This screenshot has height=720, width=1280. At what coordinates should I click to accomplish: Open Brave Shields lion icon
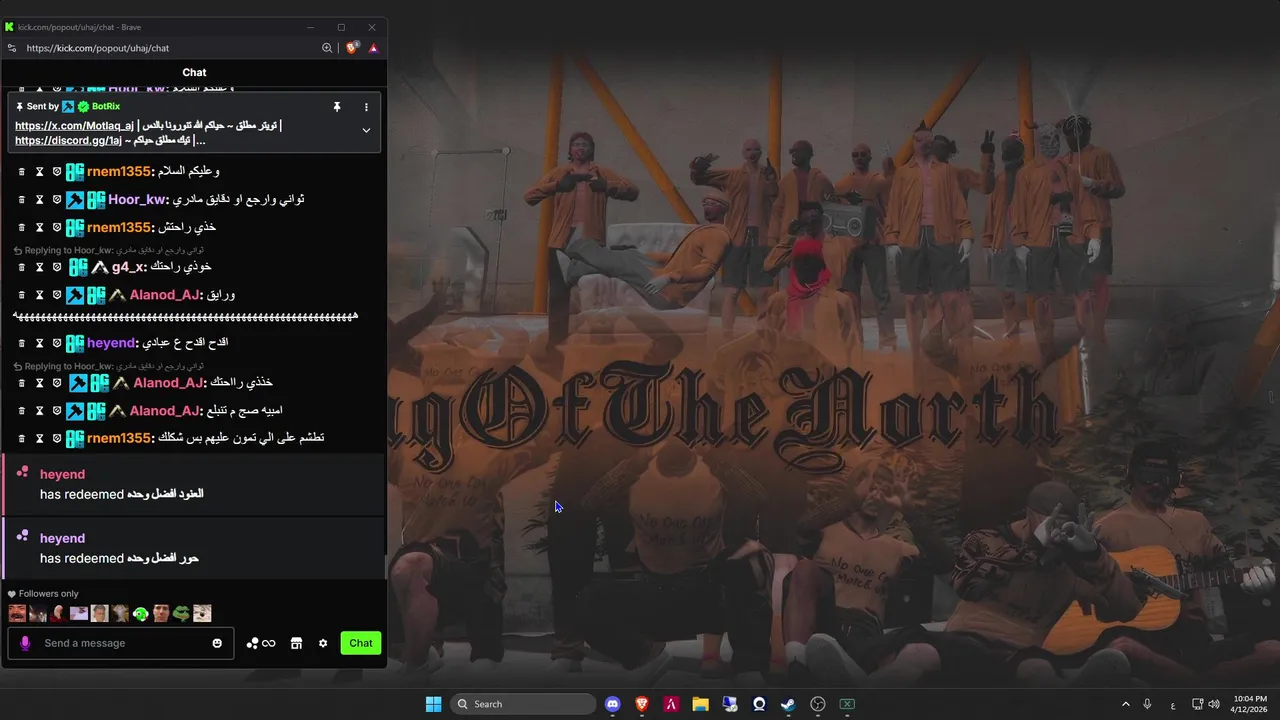click(x=352, y=48)
